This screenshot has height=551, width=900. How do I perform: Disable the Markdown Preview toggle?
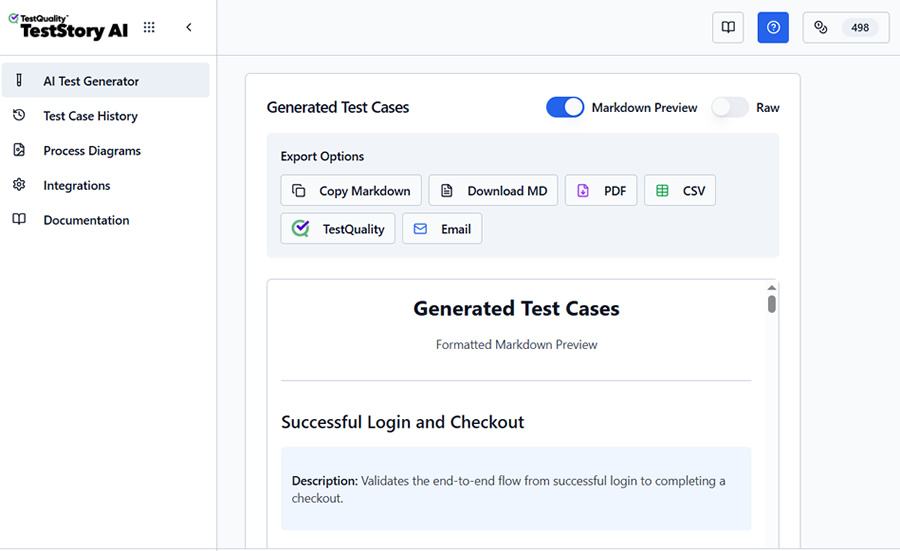click(565, 107)
